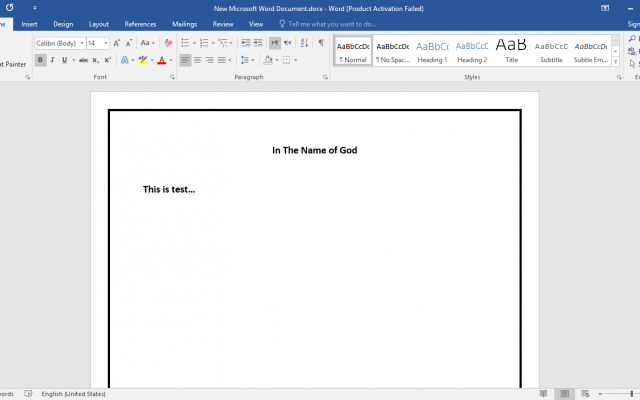
Task: Click spelling proofing icon in status bar
Action: point(28,393)
